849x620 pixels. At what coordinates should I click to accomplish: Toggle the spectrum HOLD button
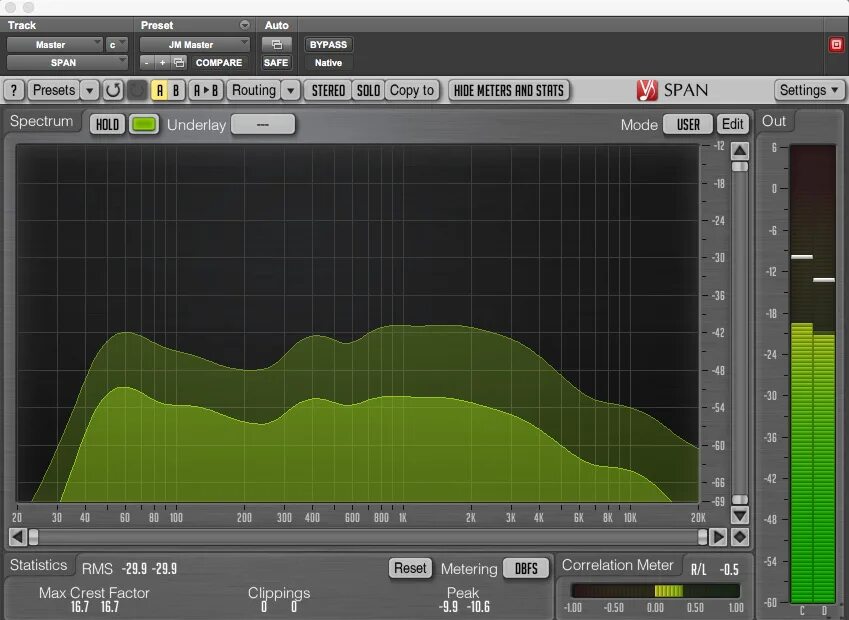[x=107, y=125]
